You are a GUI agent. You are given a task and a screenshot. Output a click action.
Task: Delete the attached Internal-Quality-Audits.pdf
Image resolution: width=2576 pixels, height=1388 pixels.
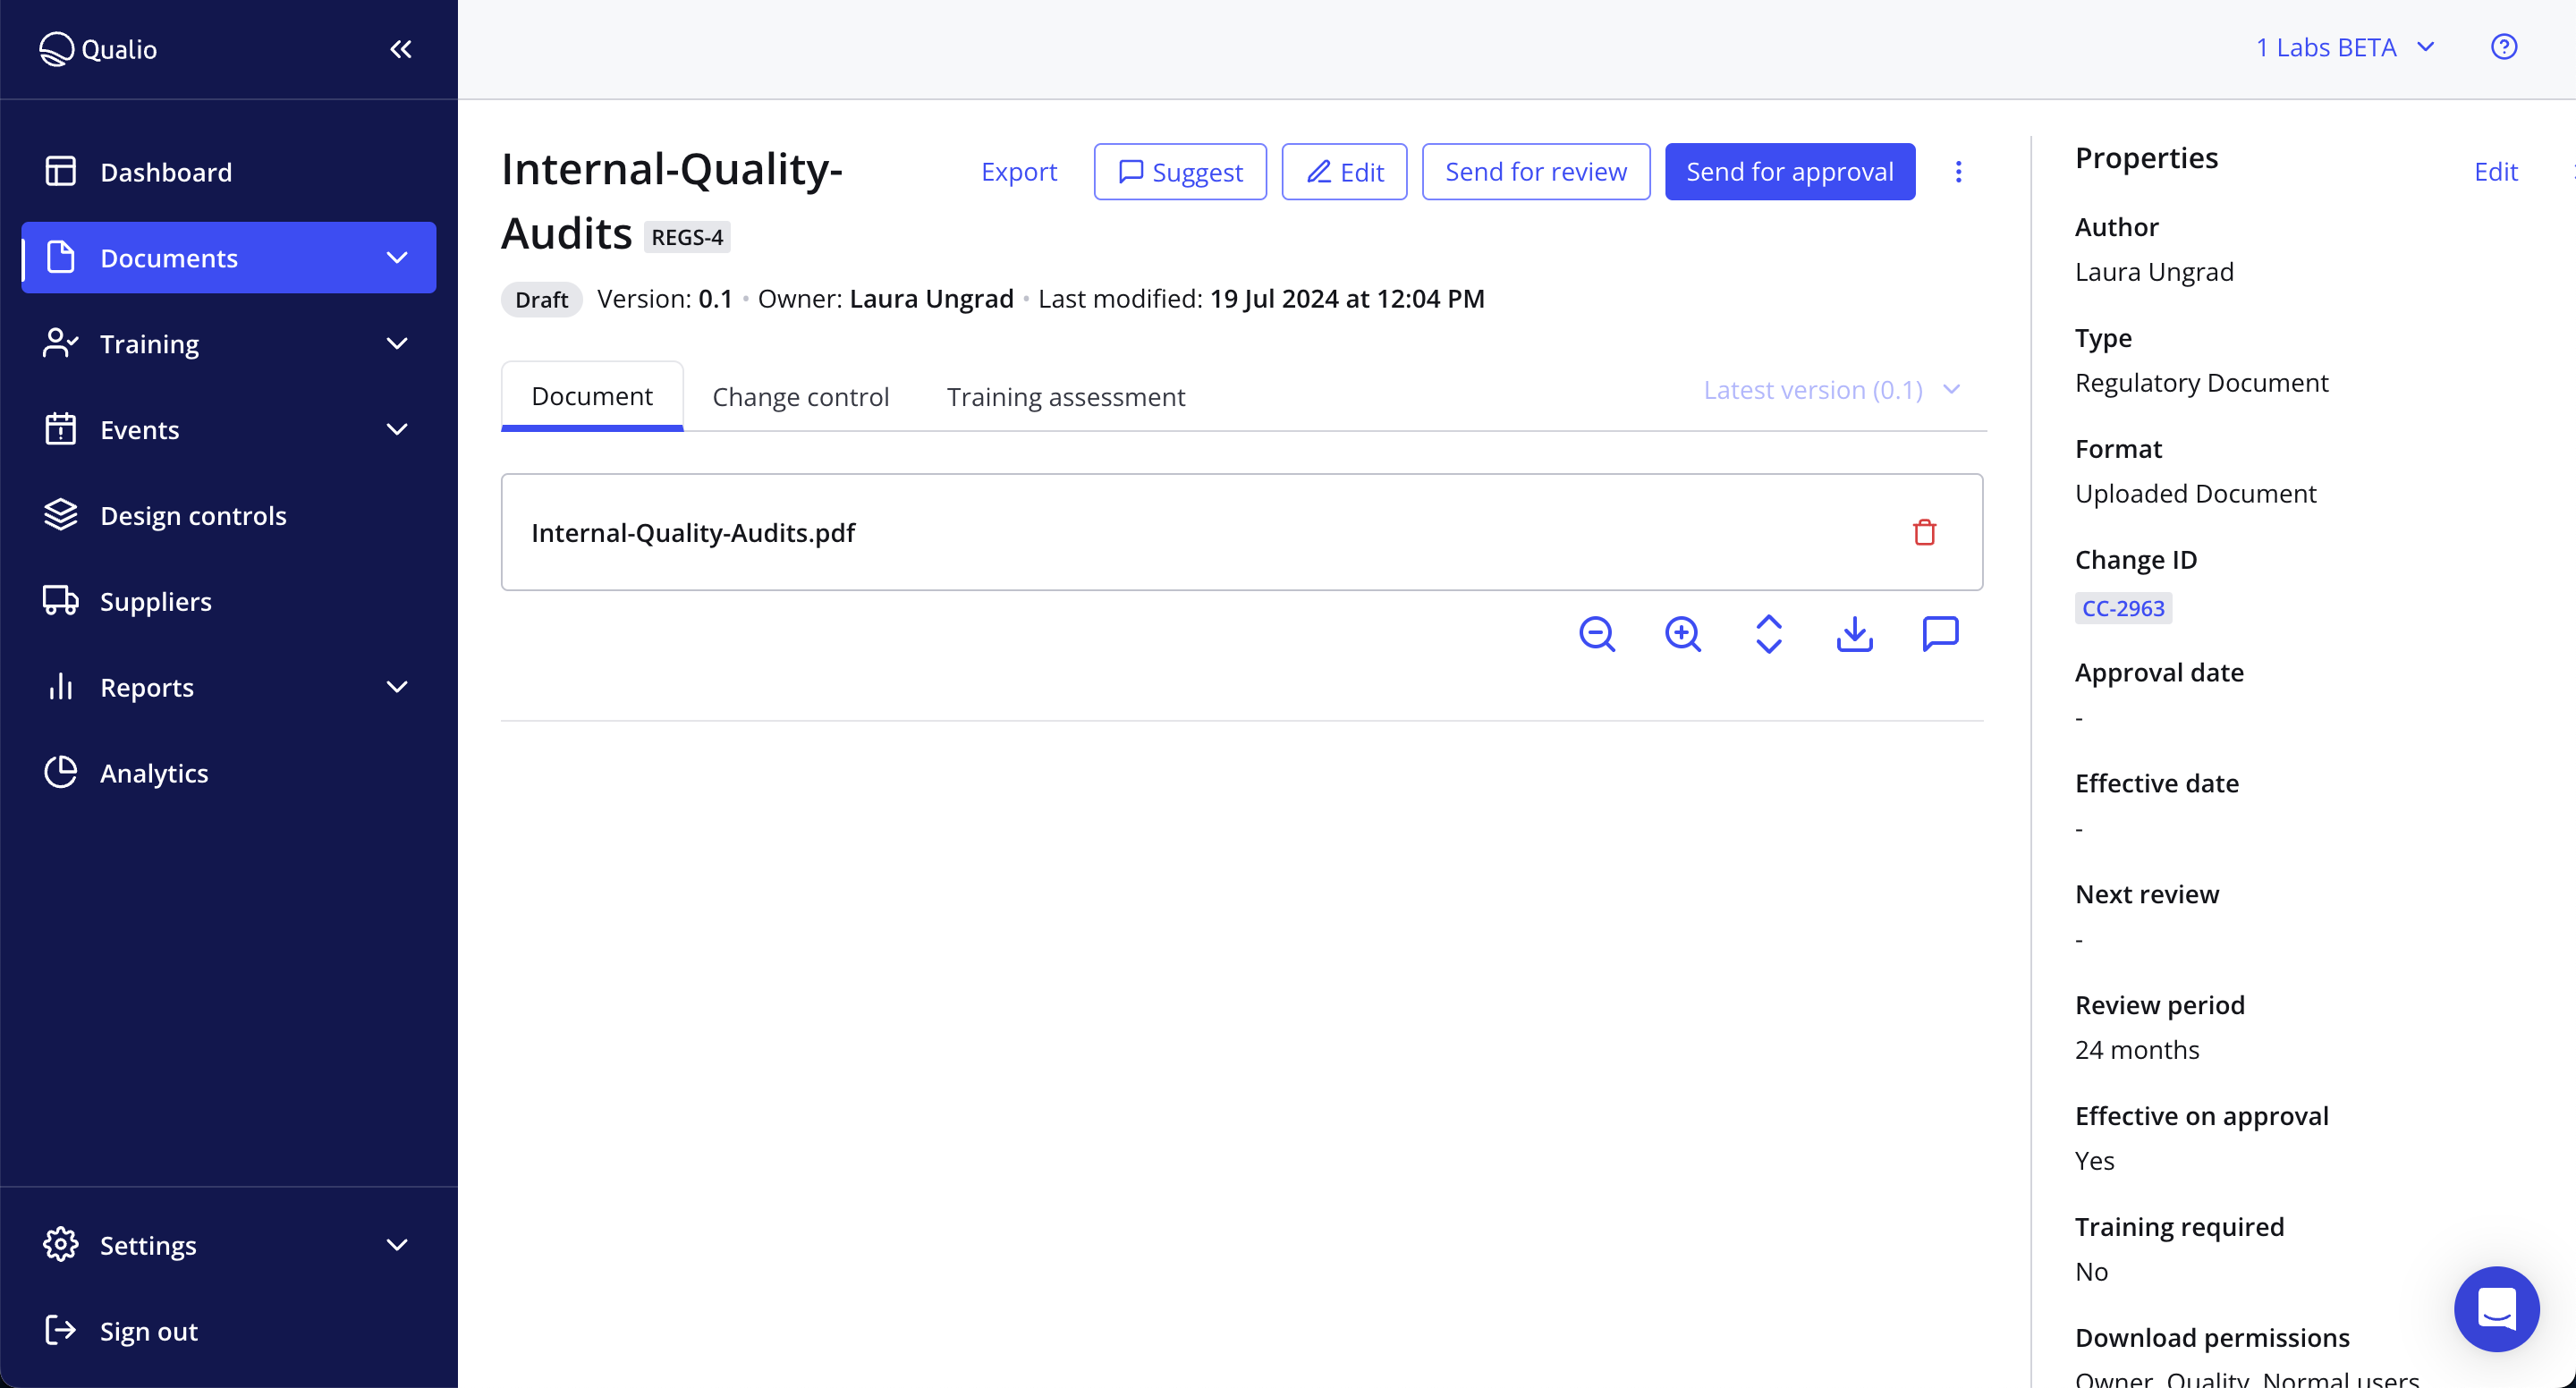(1923, 531)
